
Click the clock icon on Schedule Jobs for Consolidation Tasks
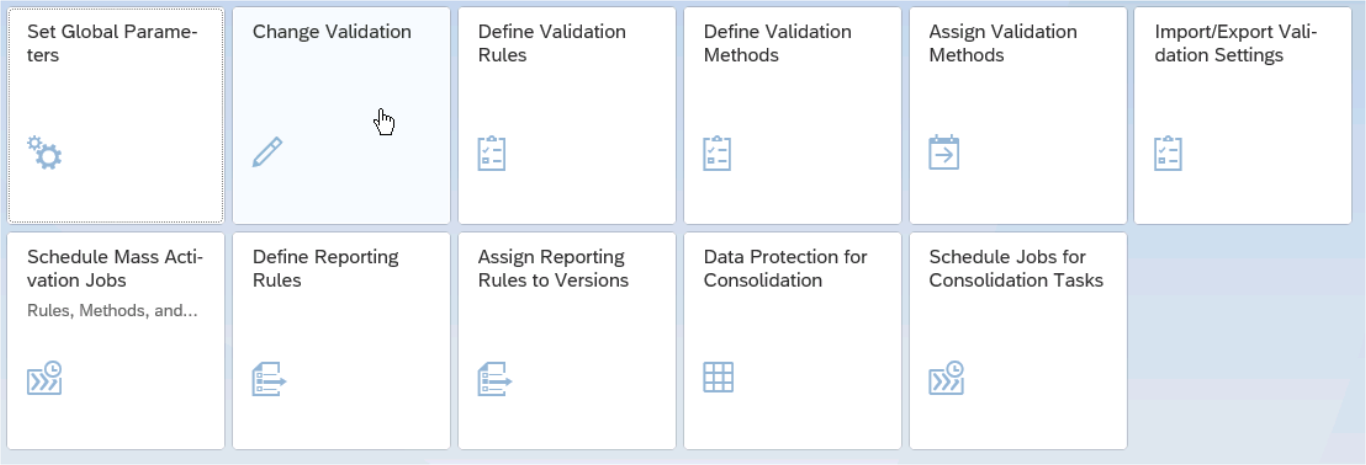(x=946, y=378)
